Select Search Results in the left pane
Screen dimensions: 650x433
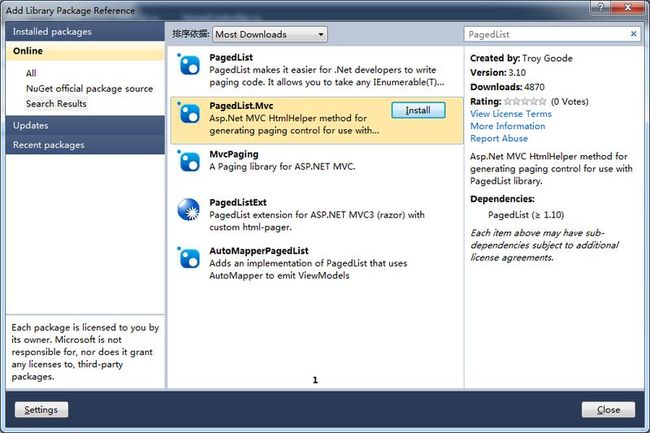point(56,104)
